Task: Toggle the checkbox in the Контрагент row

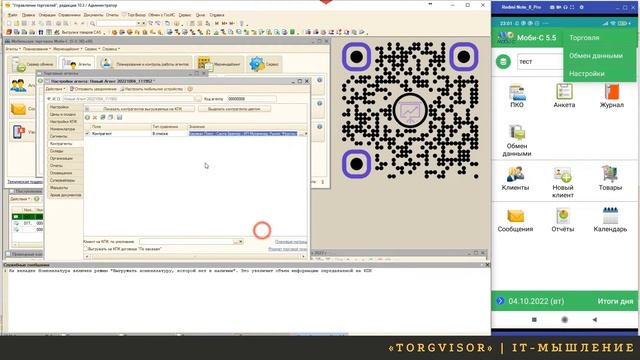Action: tap(87, 133)
